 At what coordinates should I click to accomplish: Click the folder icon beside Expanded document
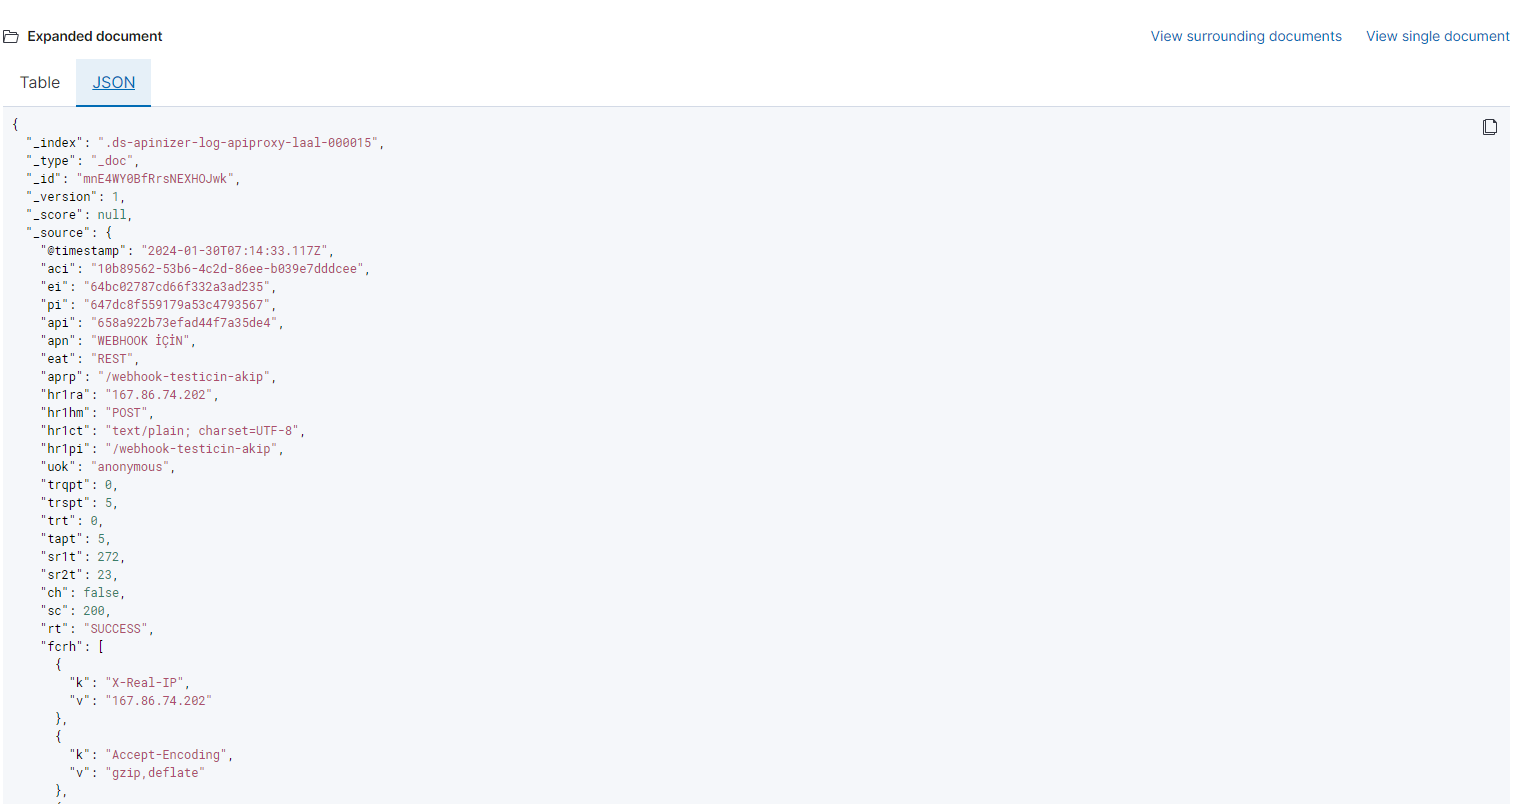(x=11, y=35)
